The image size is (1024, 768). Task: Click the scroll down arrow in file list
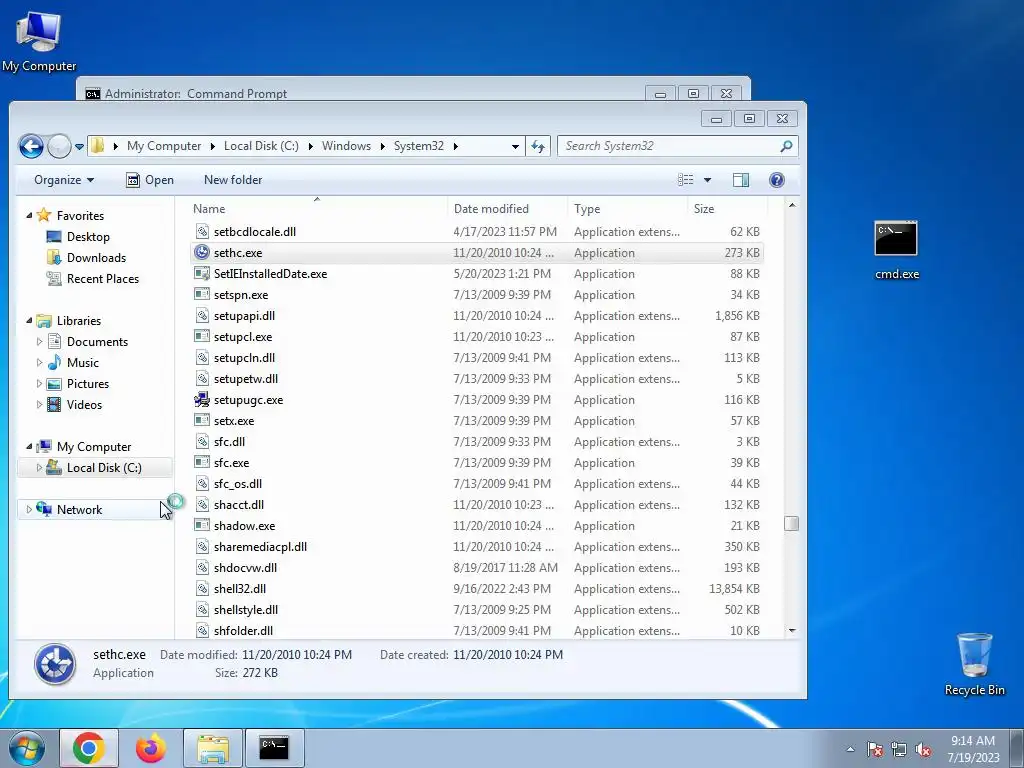point(792,631)
